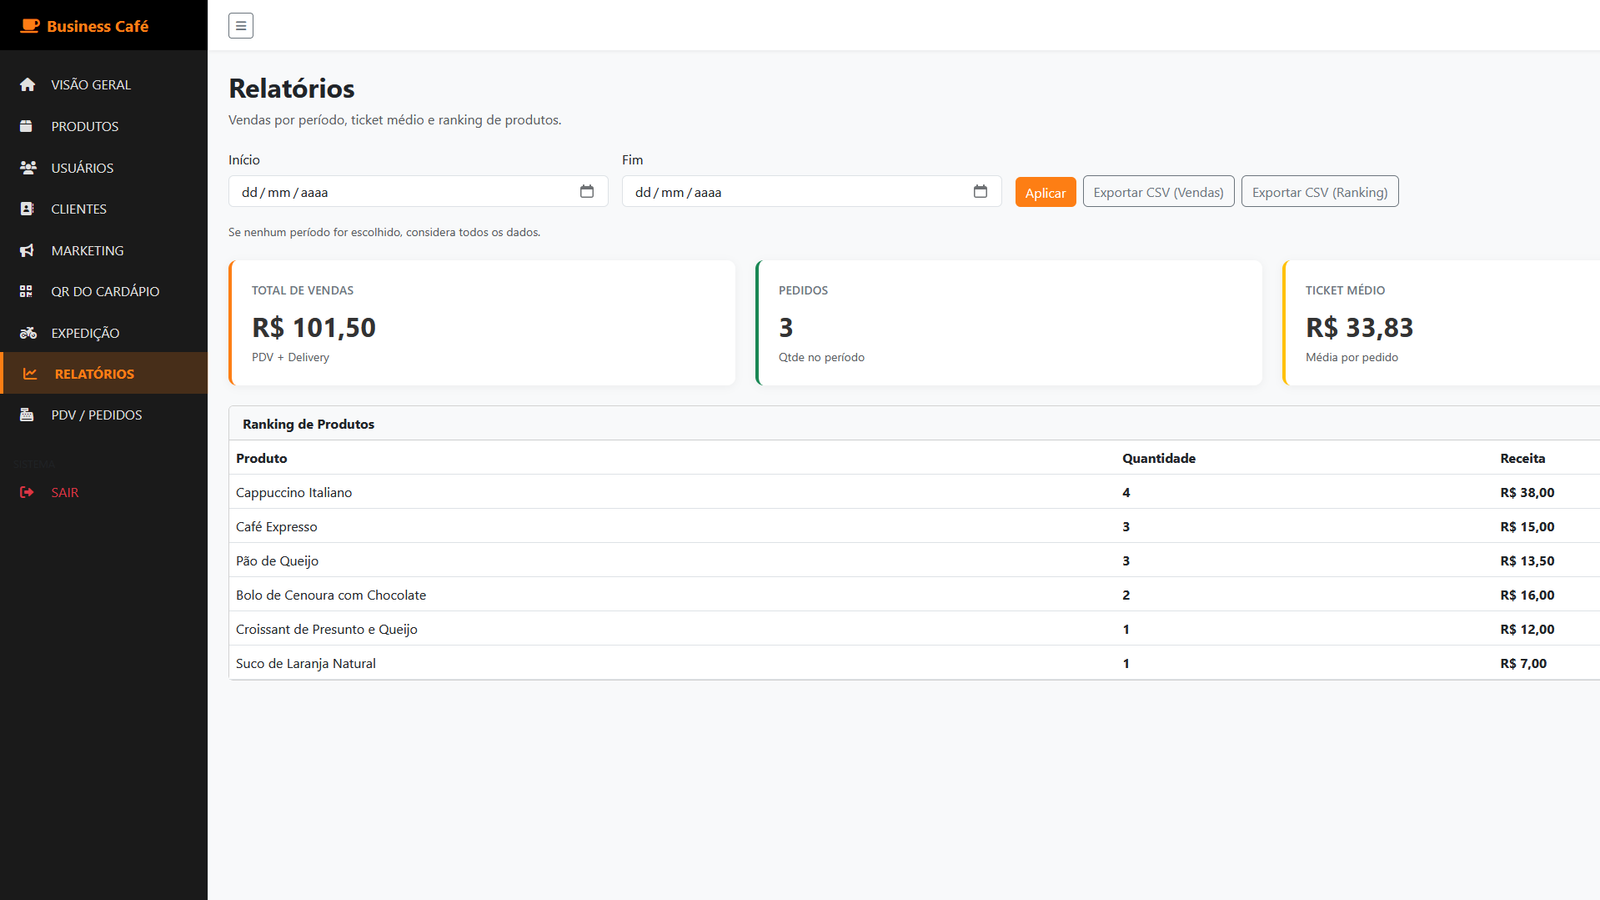Viewport: 1600px width, 900px height.
Task: Switch to the RELATÓRIOS section
Action: click(94, 373)
